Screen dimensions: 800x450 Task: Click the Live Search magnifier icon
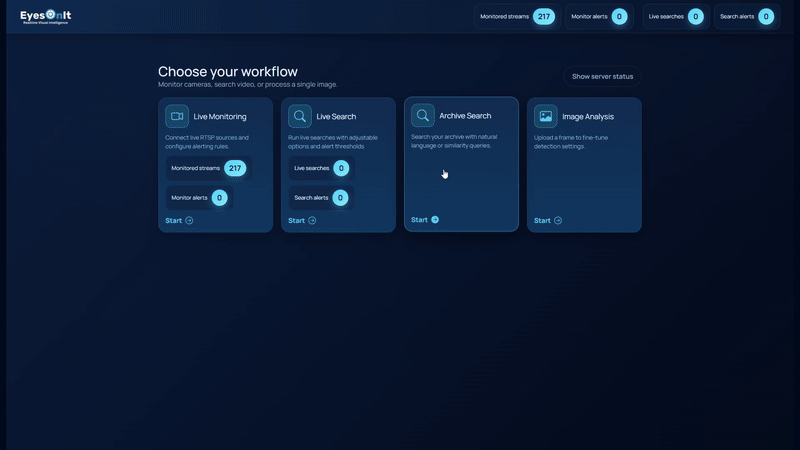[300, 116]
